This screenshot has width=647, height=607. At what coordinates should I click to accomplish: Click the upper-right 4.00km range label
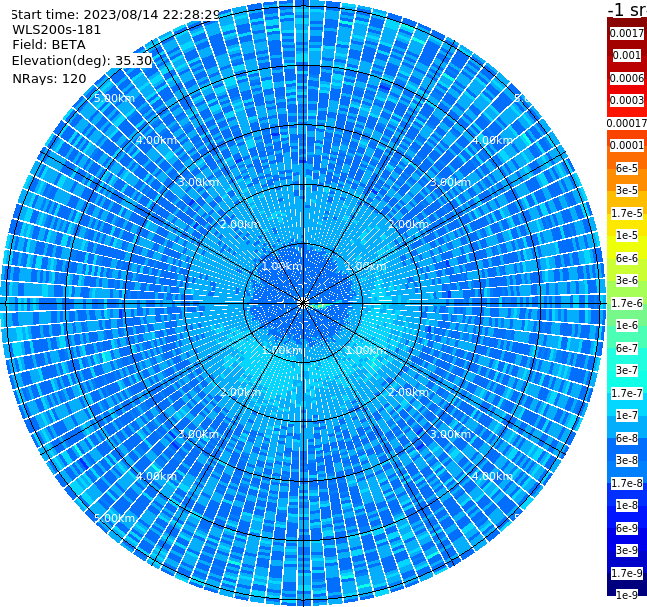click(493, 140)
